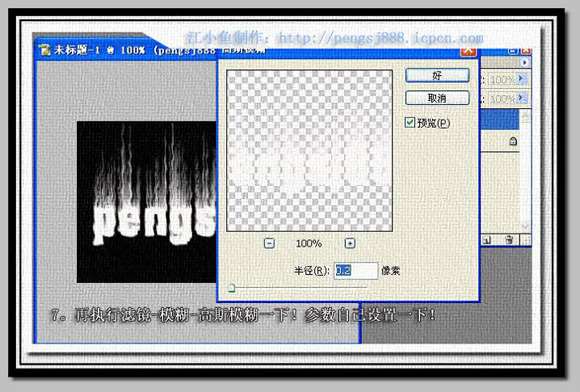The width and height of the screenshot is (580, 392).
Task: Confirm the Gaussian blur with 好 button
Action: 437,75
